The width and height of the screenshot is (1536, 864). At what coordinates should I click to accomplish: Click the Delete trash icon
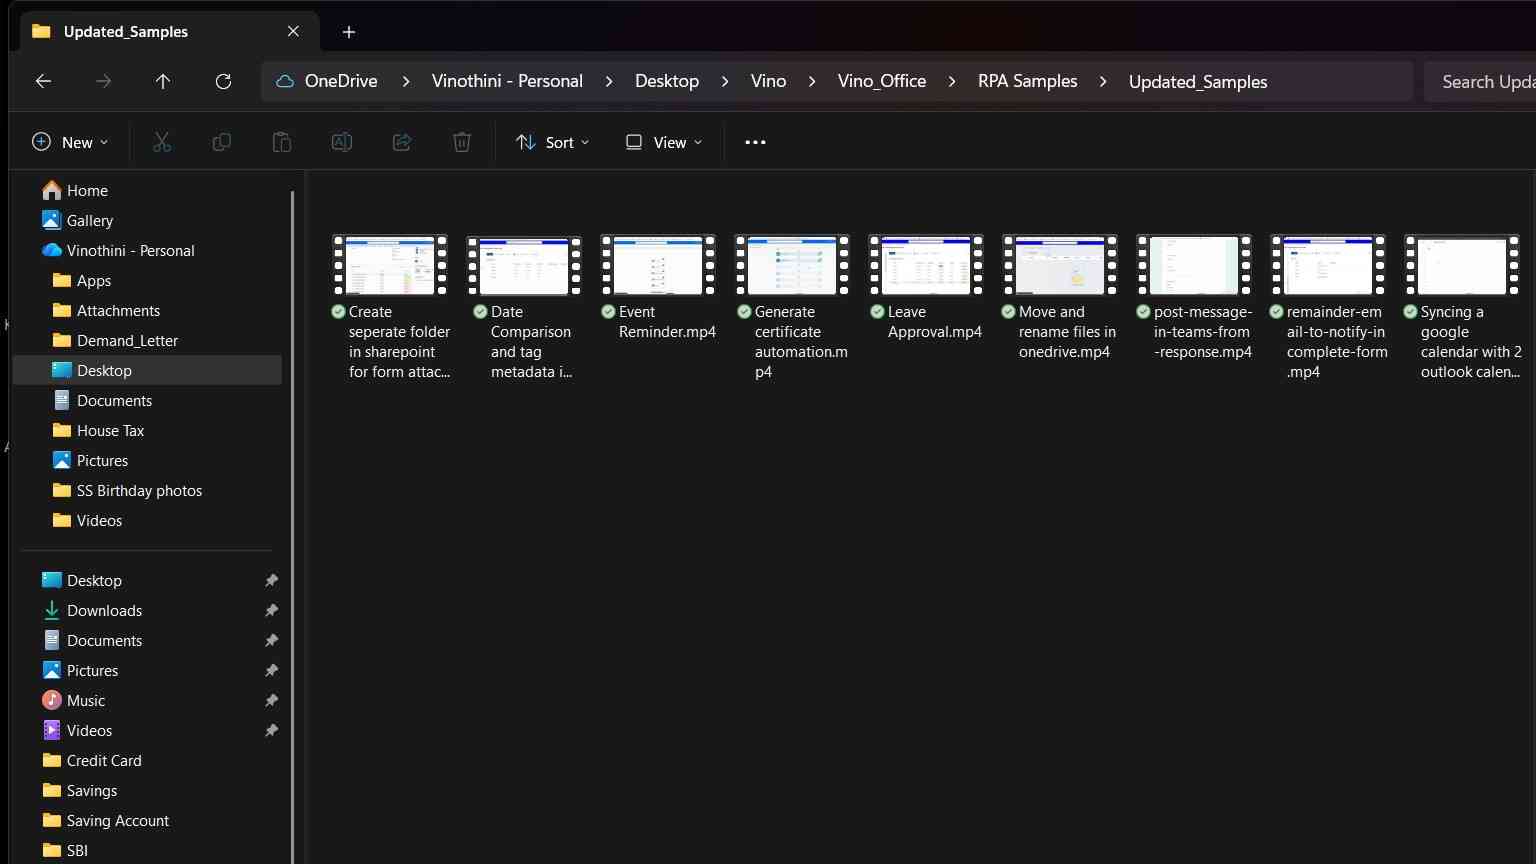[x=462, y=142]
